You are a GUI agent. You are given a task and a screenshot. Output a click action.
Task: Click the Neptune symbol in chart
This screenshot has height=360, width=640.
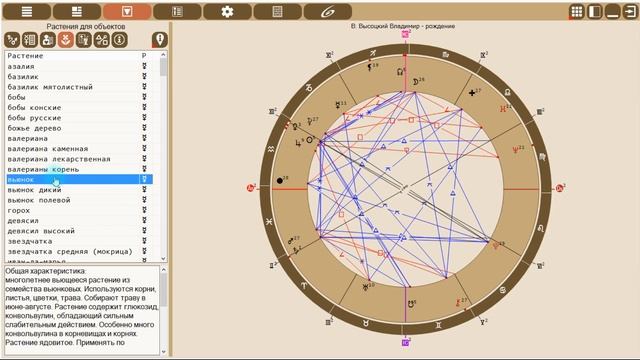pyautogui.click(x=516, y=150)
